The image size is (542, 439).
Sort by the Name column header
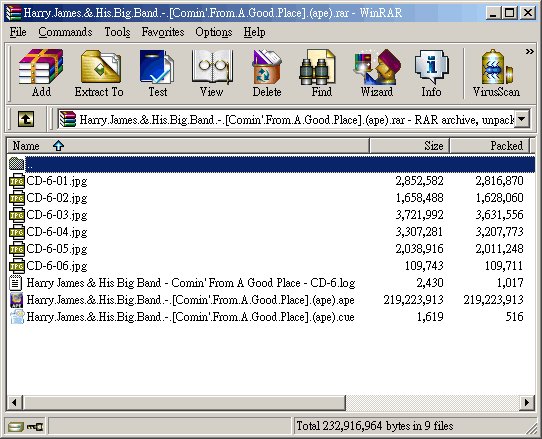[188, 146]
